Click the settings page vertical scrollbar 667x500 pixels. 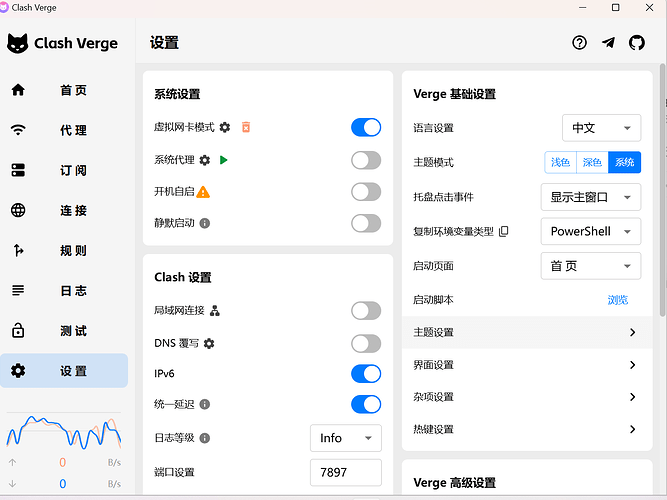click(662, 189)
